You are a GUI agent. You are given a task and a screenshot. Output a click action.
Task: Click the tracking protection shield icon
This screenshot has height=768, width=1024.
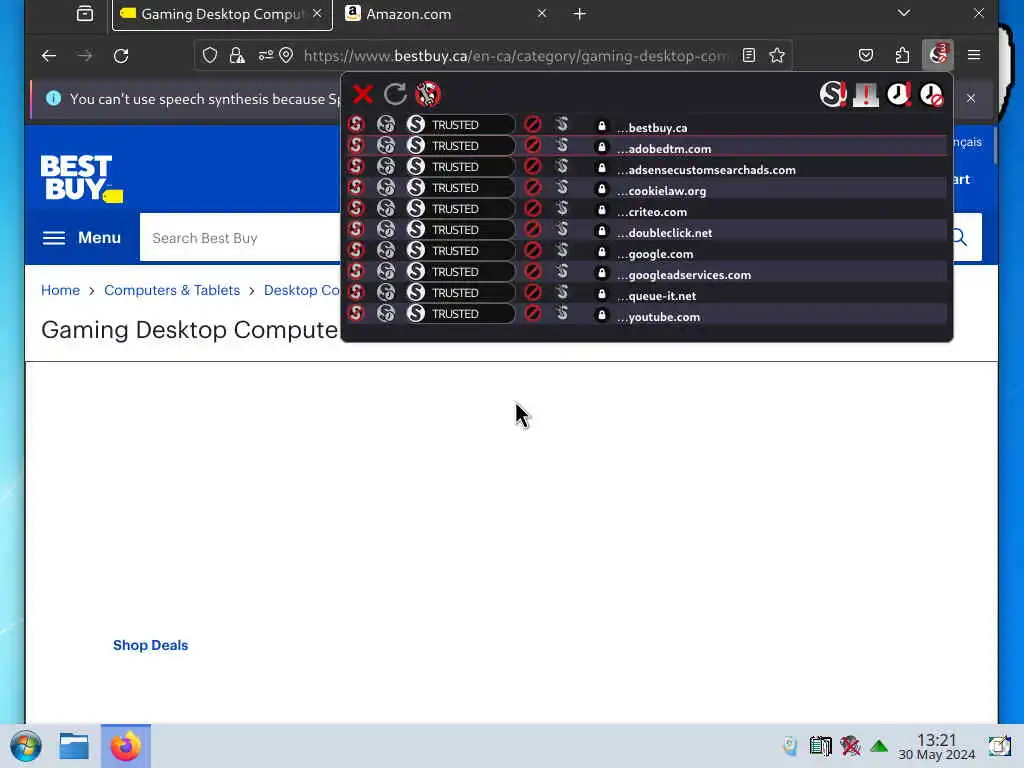(x=210, y=56)
